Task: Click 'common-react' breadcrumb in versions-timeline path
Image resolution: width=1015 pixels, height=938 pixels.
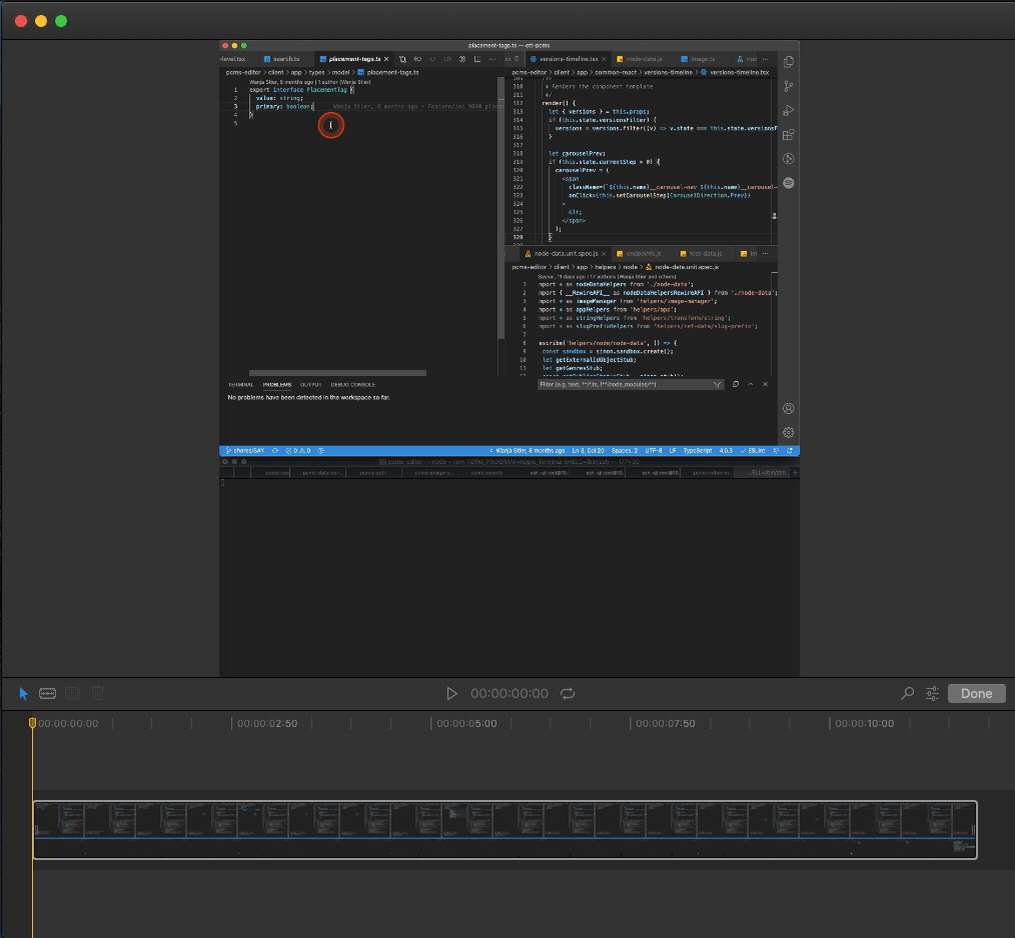Action: pos(616,73)
